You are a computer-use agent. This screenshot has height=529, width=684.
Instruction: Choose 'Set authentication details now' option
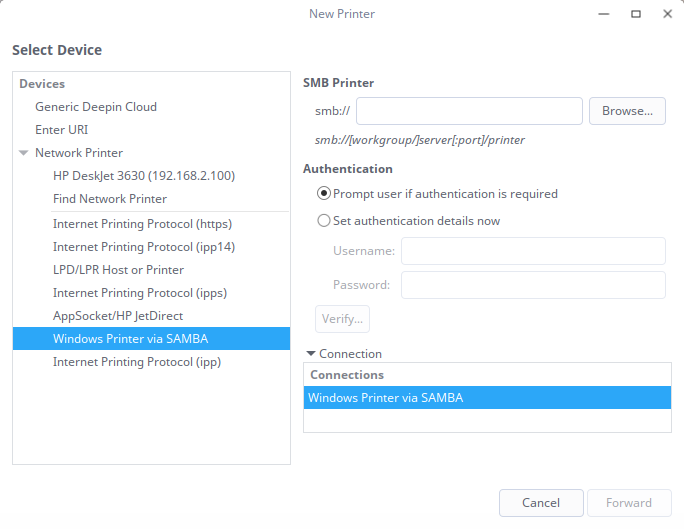324,221
